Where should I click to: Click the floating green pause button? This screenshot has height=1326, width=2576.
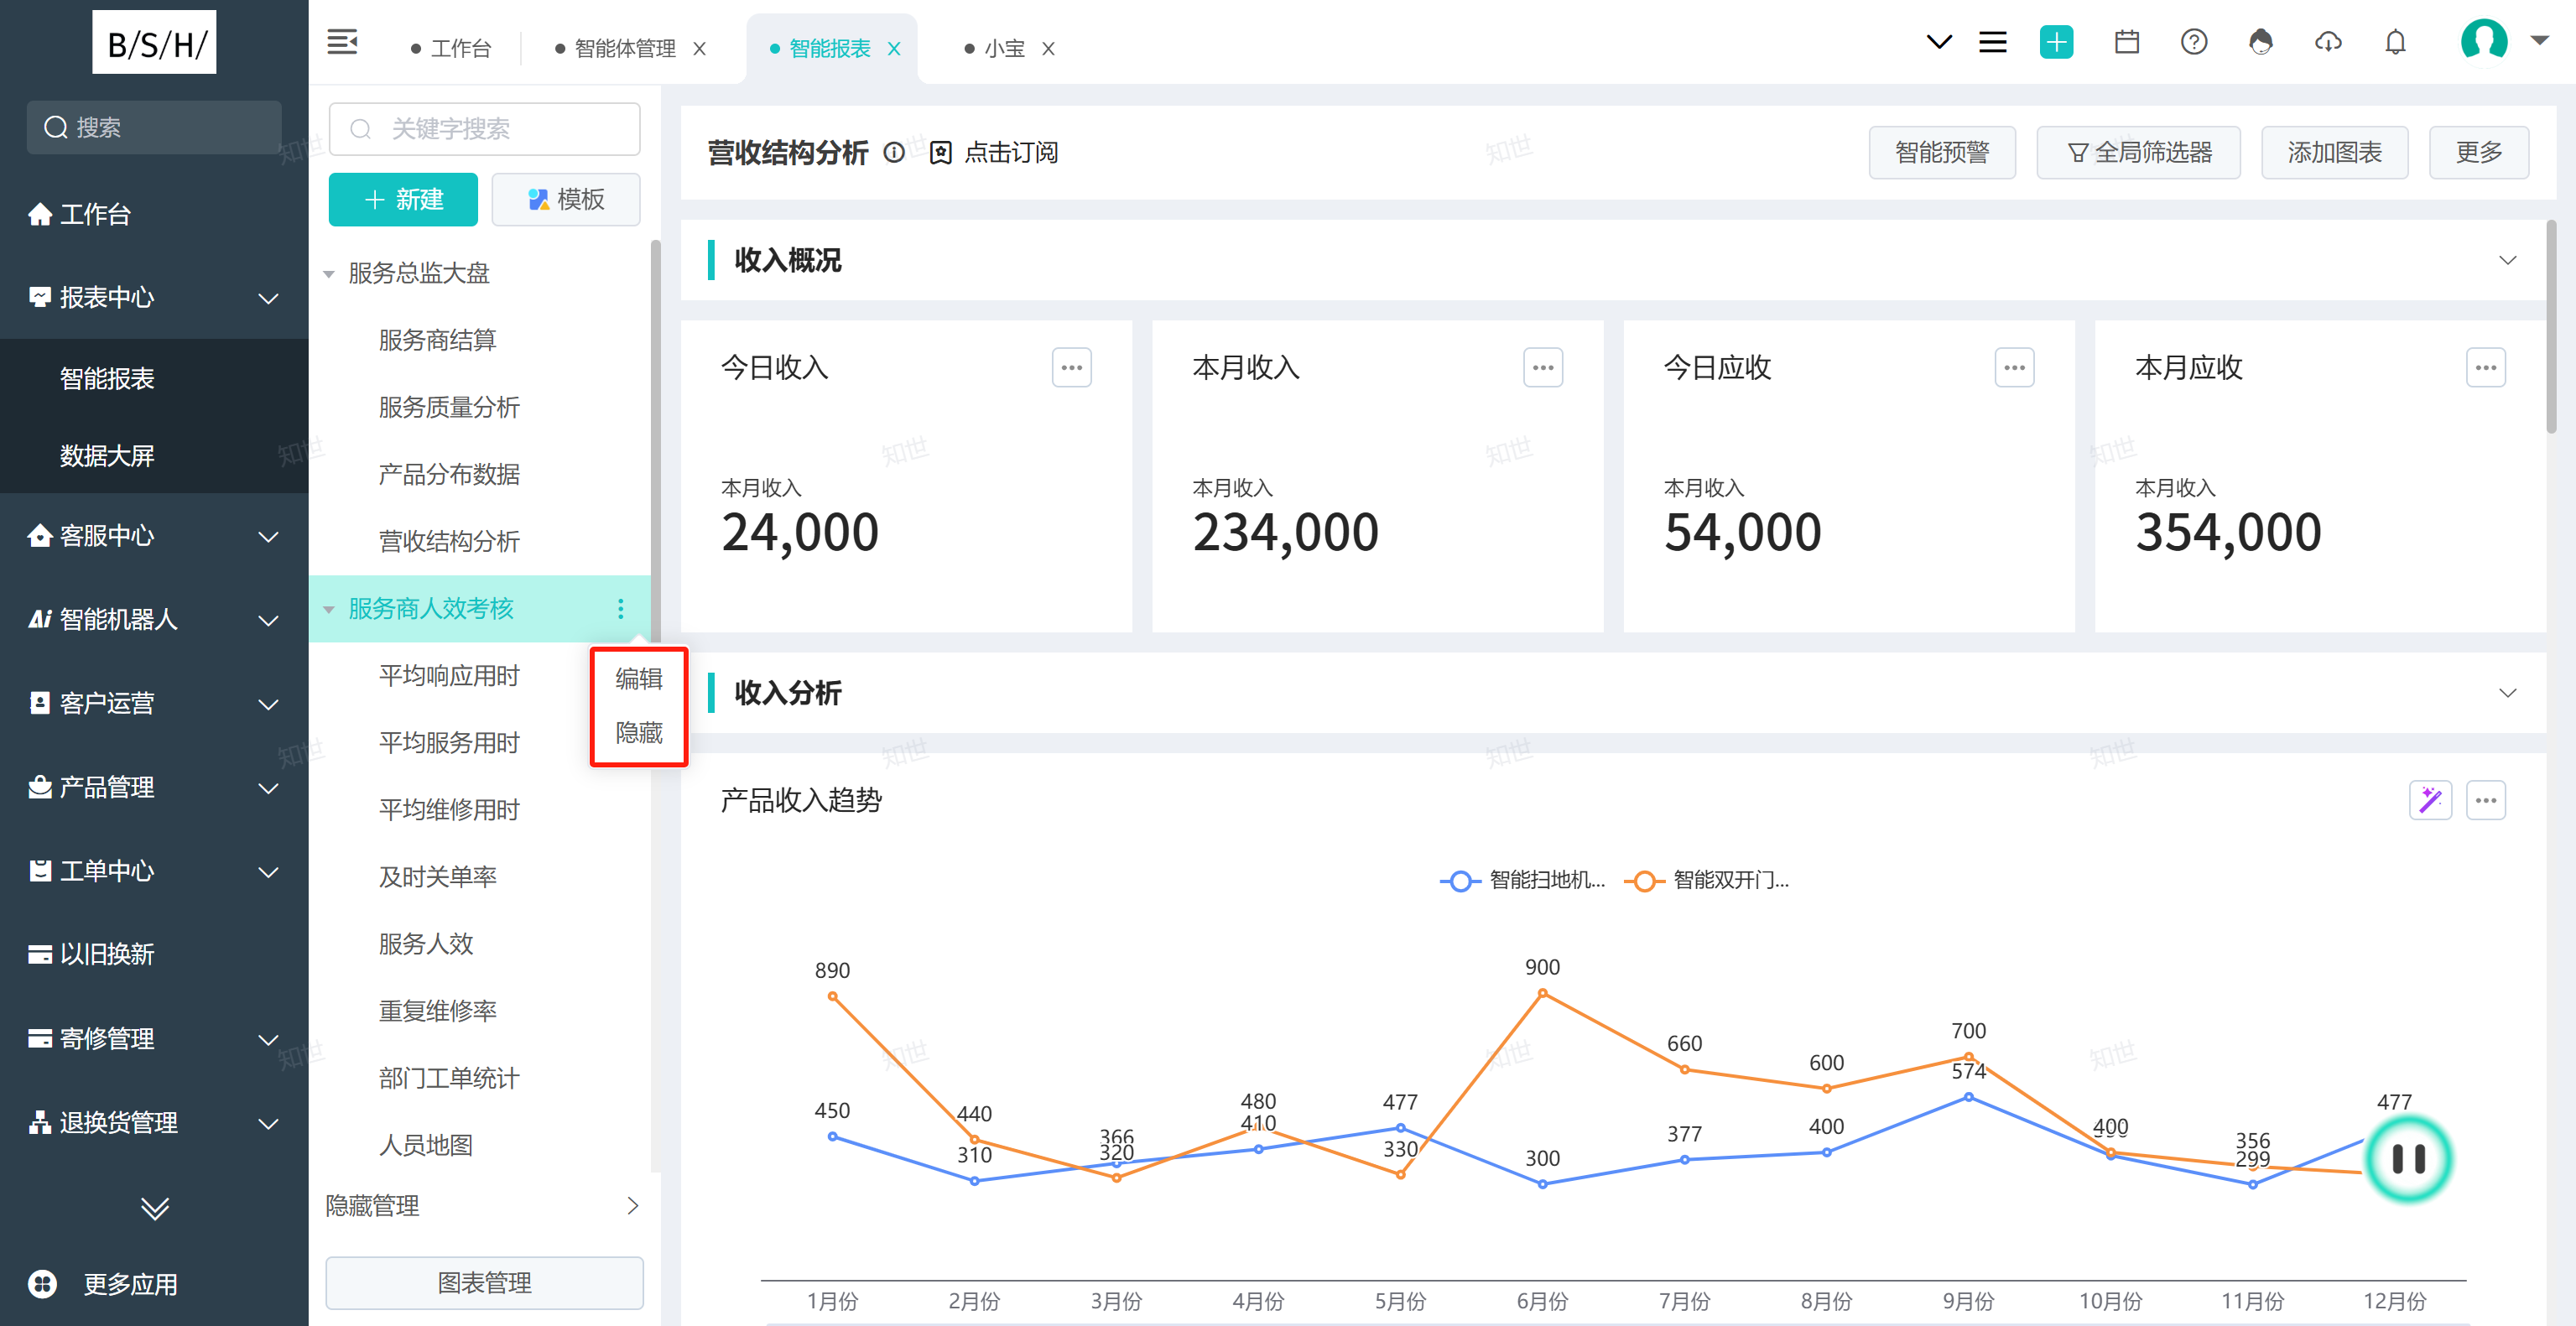[2409, 1159]
